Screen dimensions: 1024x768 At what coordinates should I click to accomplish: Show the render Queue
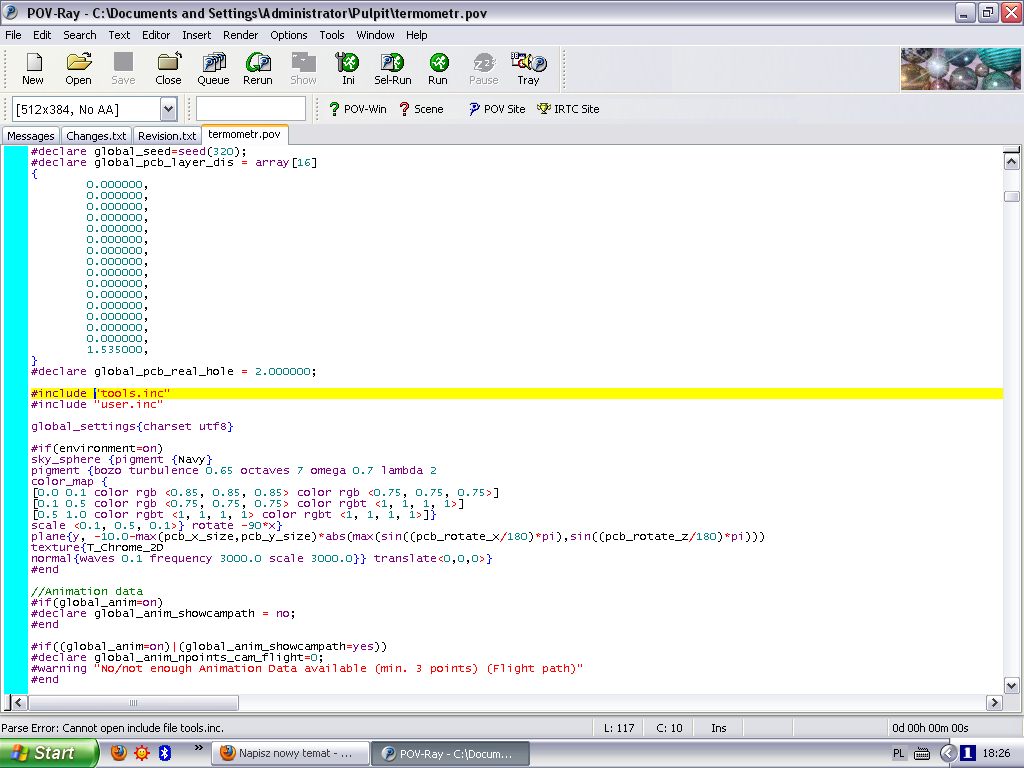click(213, 68)
